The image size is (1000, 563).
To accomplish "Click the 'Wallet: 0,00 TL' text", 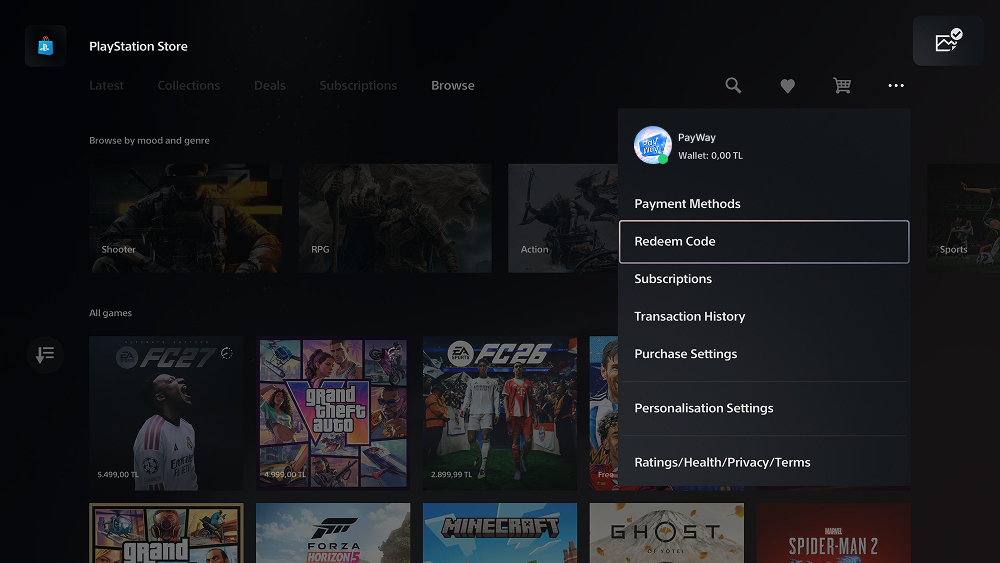I will [710, 156].
